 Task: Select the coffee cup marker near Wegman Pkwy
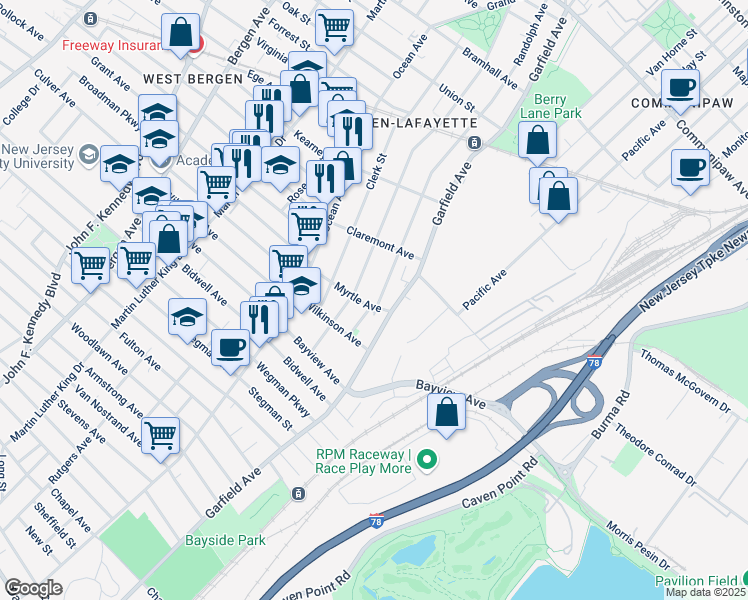[x=230, y=351]
